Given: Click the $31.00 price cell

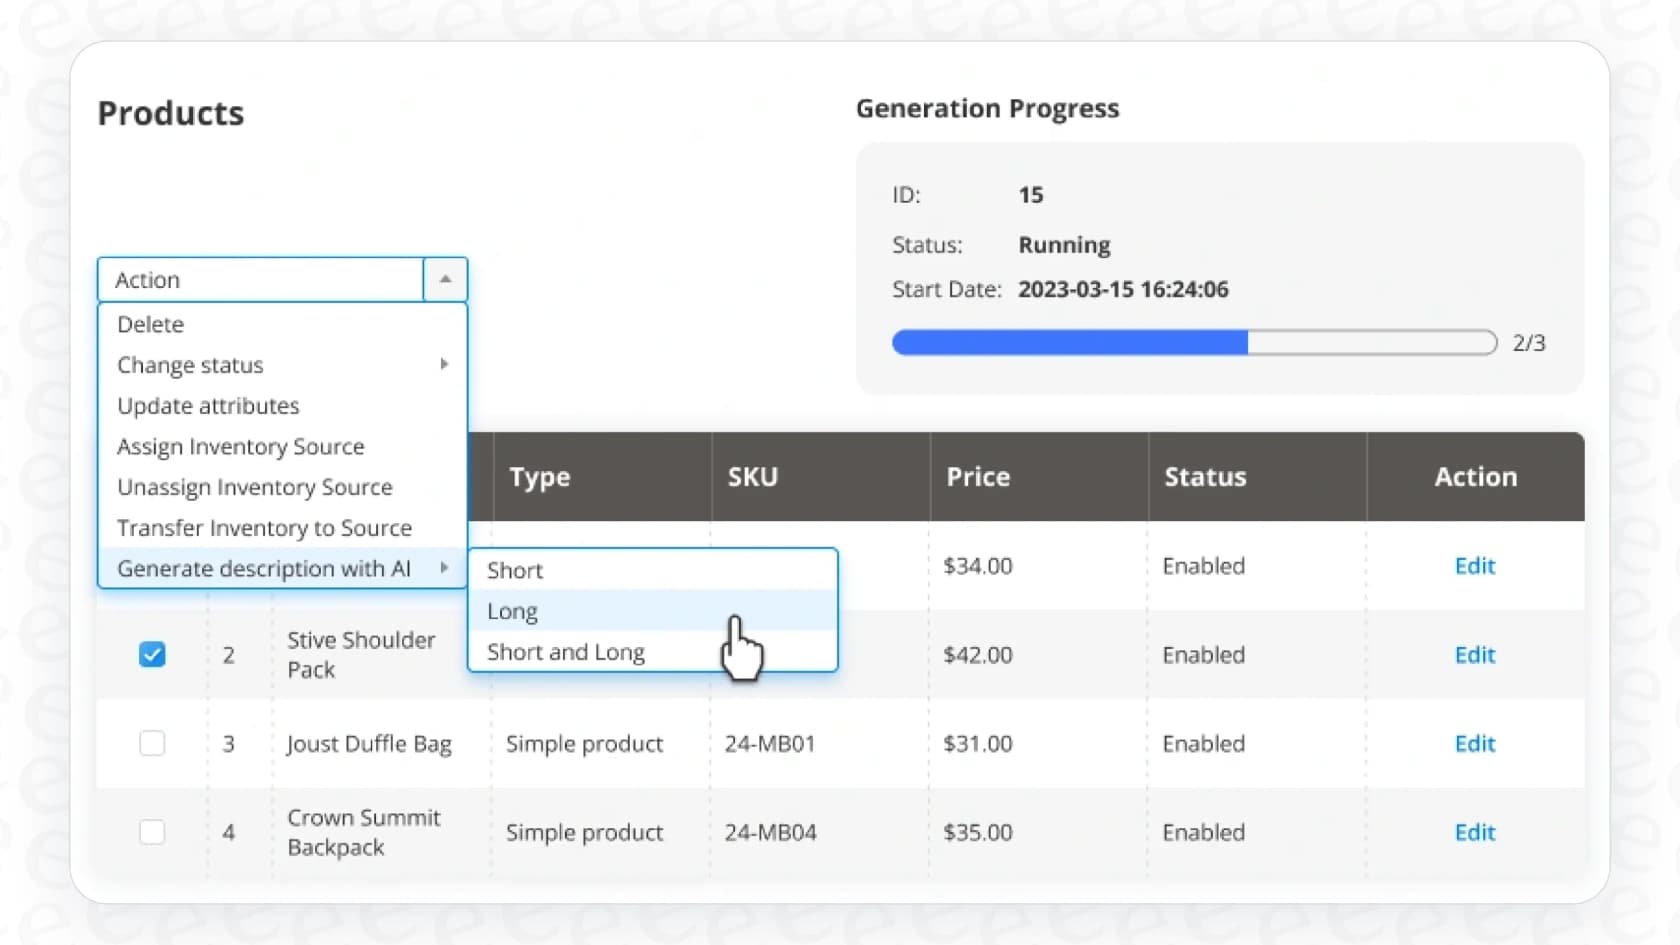Looking at the screenshot, I should [x=978, y=744].
